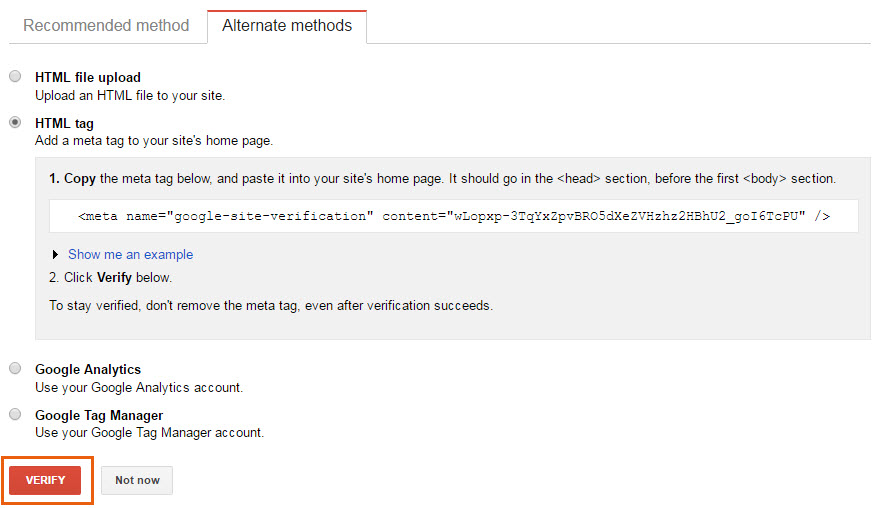Click the HTML file upload heading label

pyautogui.click(x=88, y=77)
